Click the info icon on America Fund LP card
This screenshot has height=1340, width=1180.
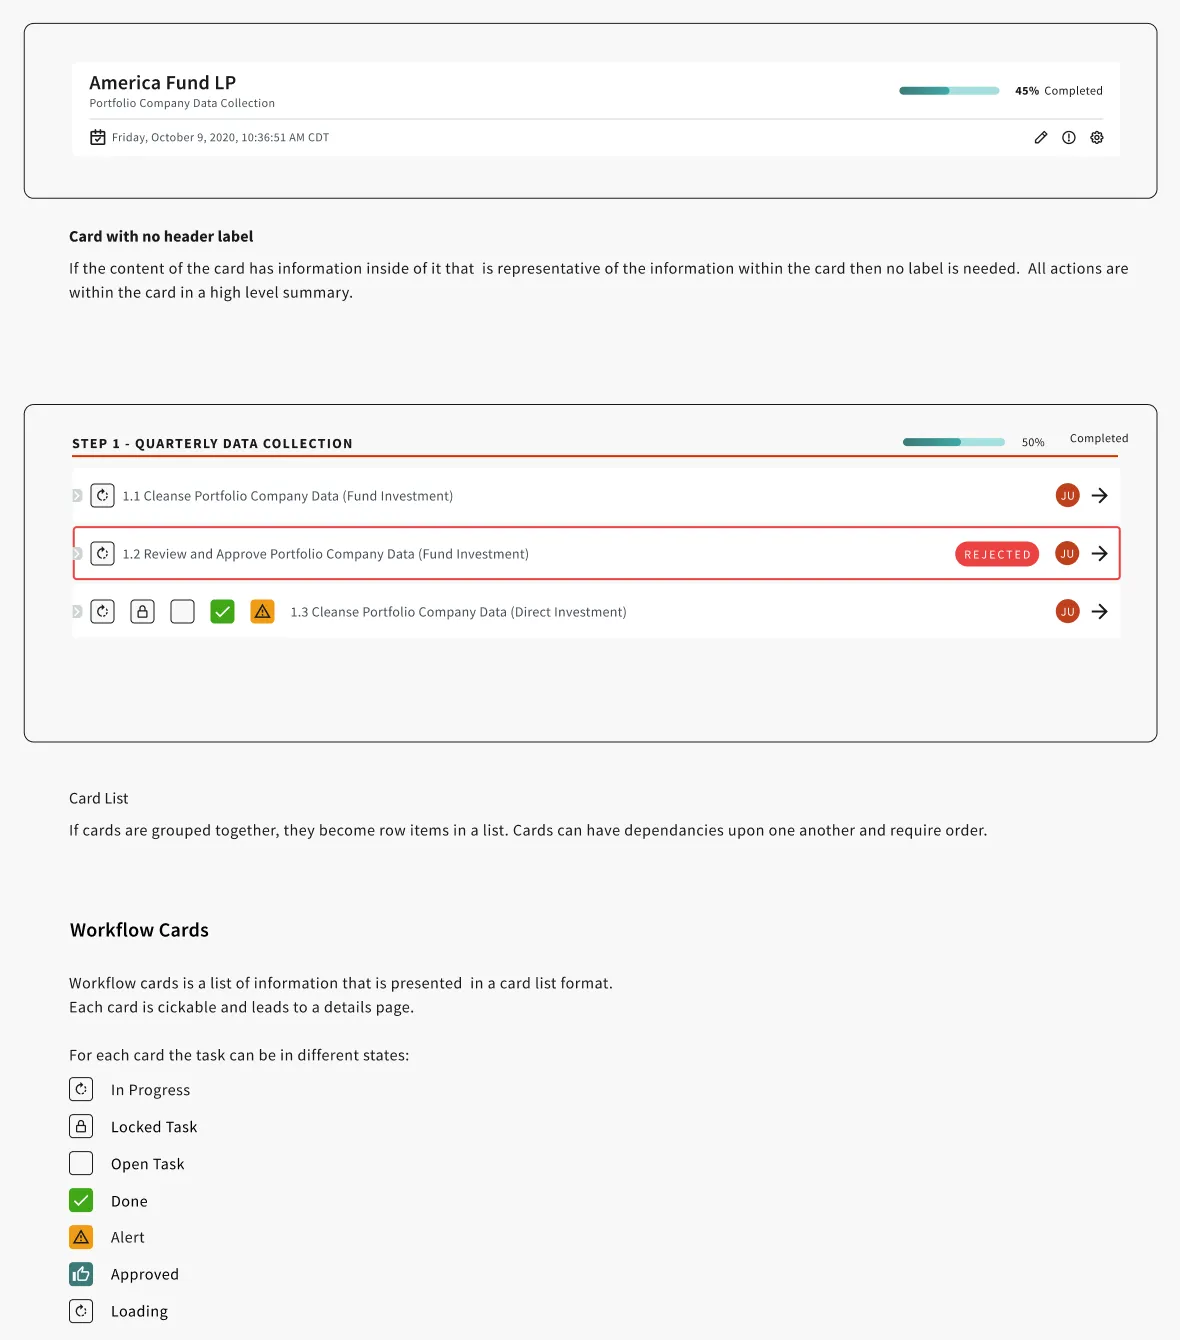click(x=1069, y=138)
